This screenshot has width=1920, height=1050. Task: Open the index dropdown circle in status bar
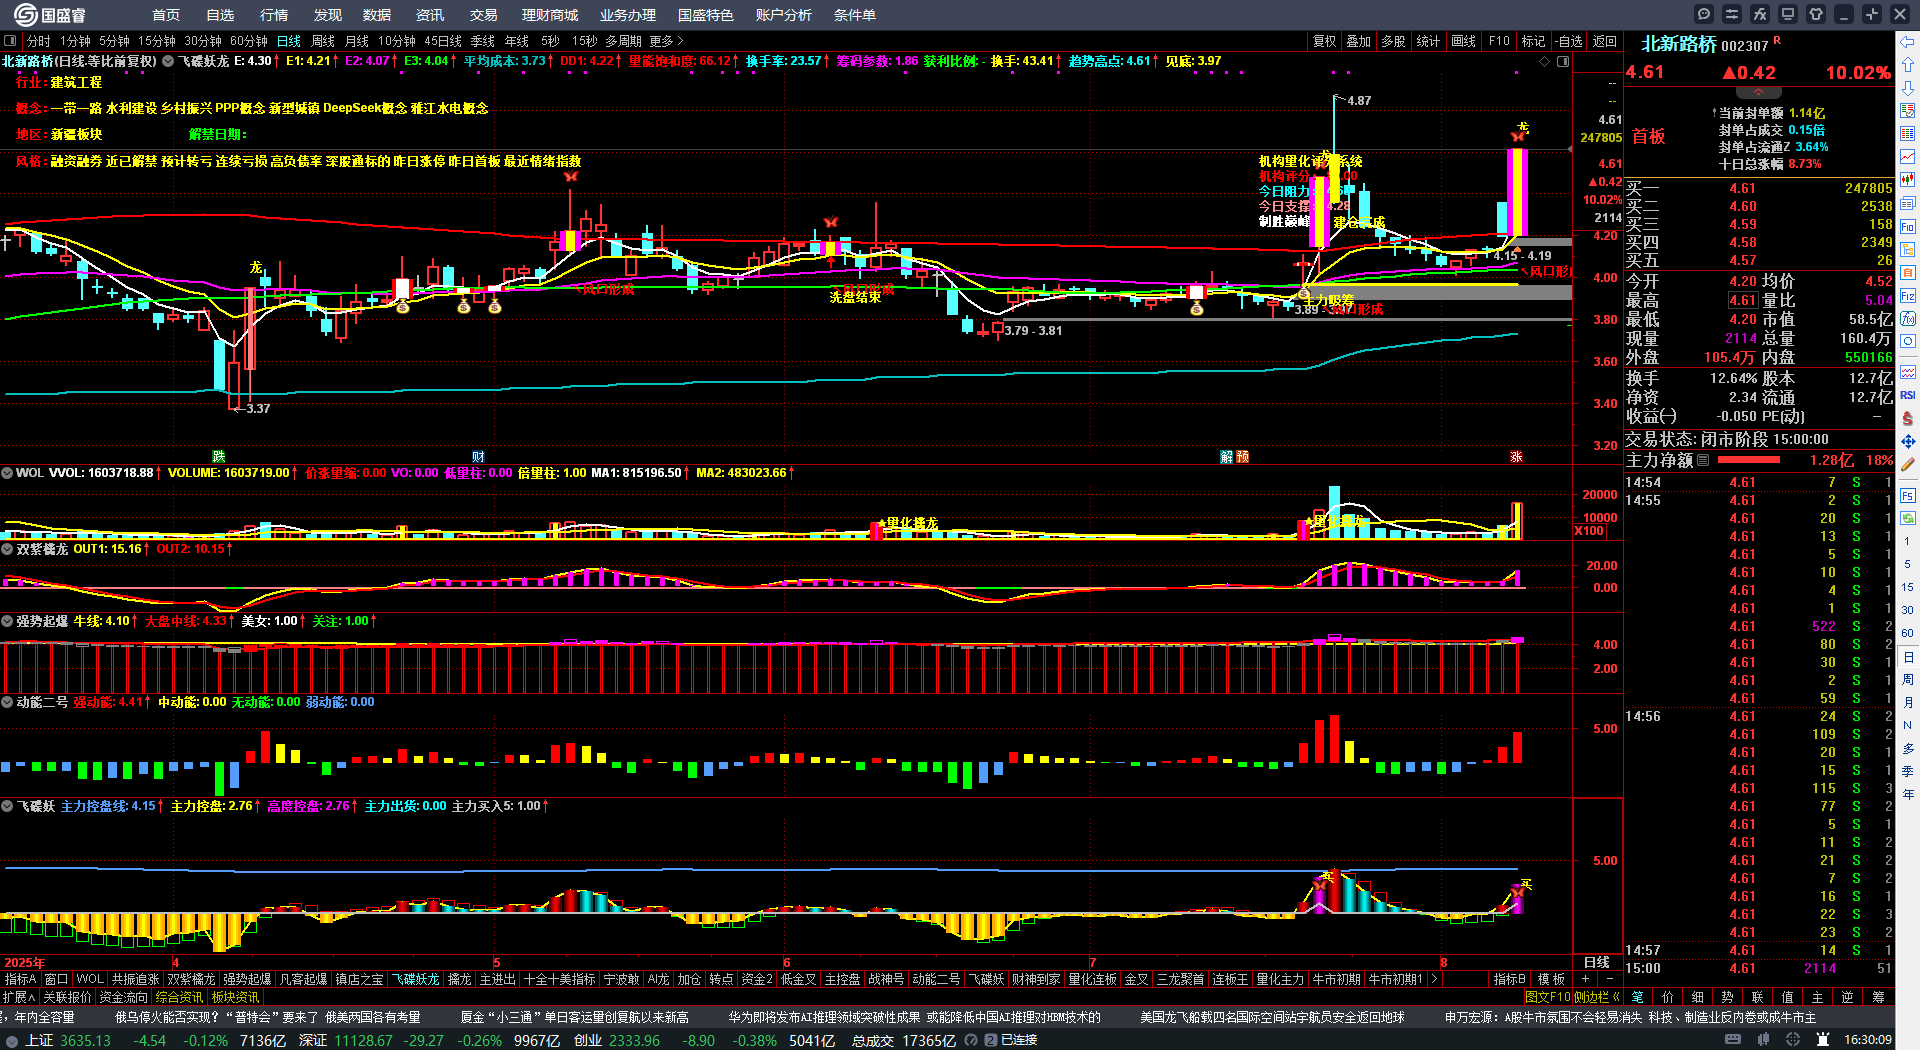point(12,1040)
